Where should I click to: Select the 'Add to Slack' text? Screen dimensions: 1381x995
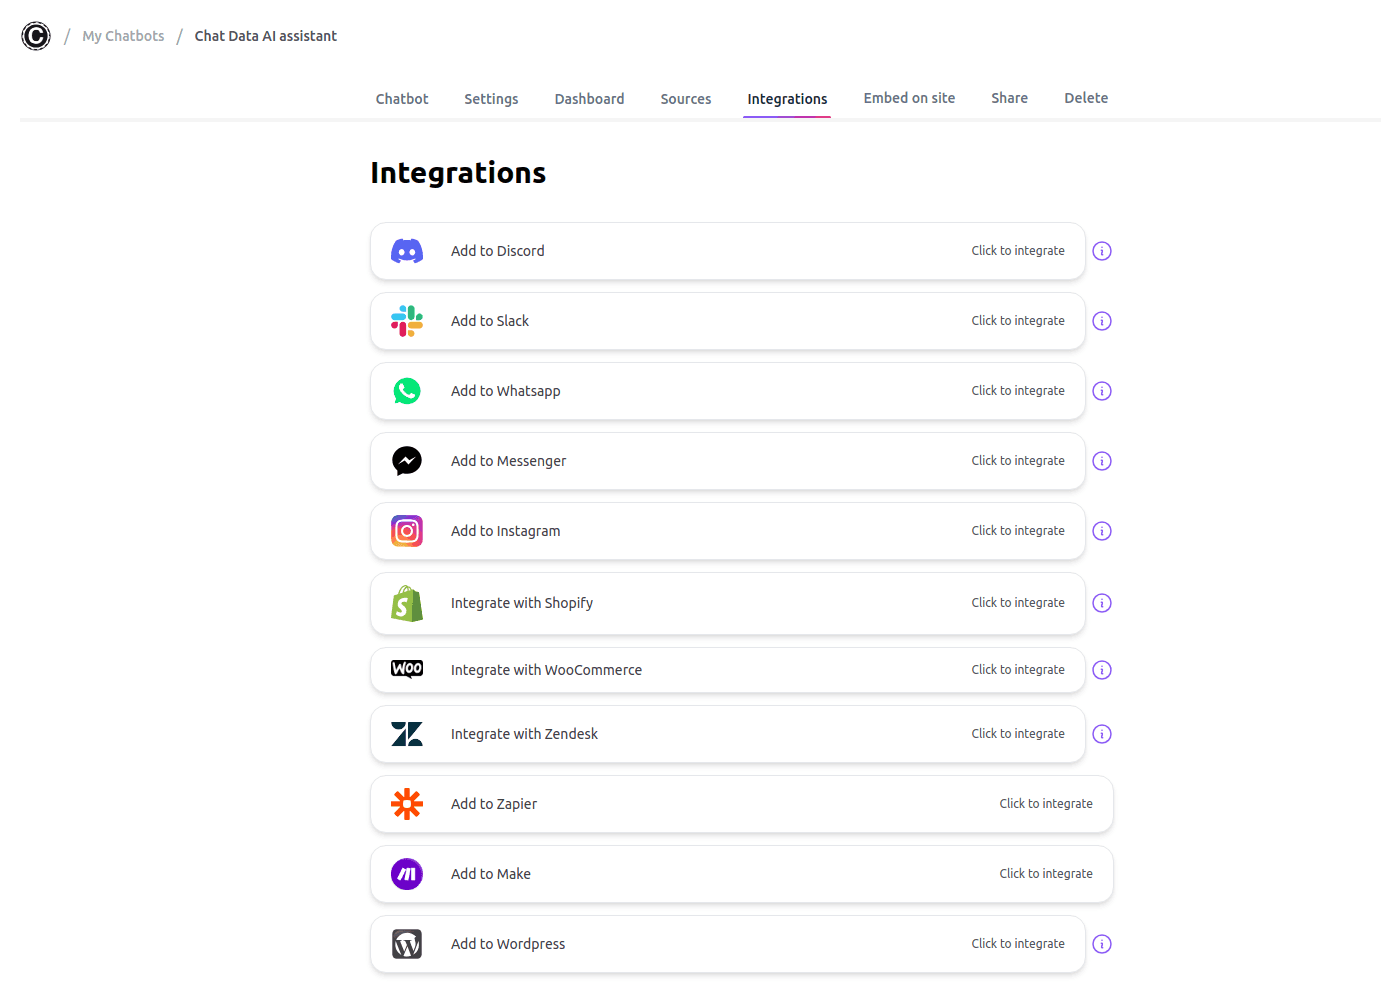pyautogui.click(x=490, y=321)
